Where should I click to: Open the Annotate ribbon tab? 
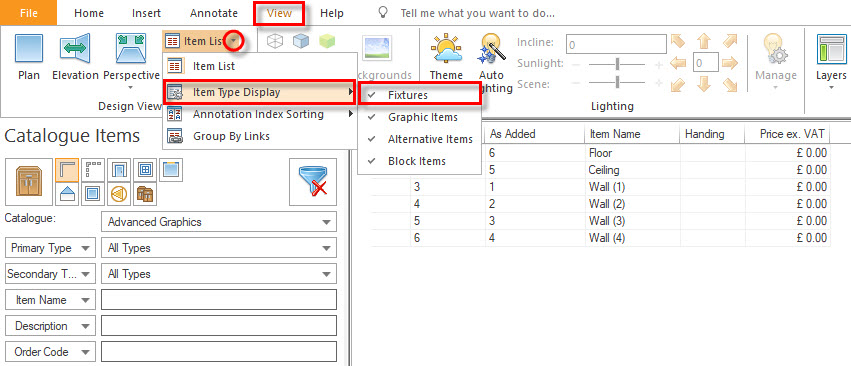tap(214, 13)
